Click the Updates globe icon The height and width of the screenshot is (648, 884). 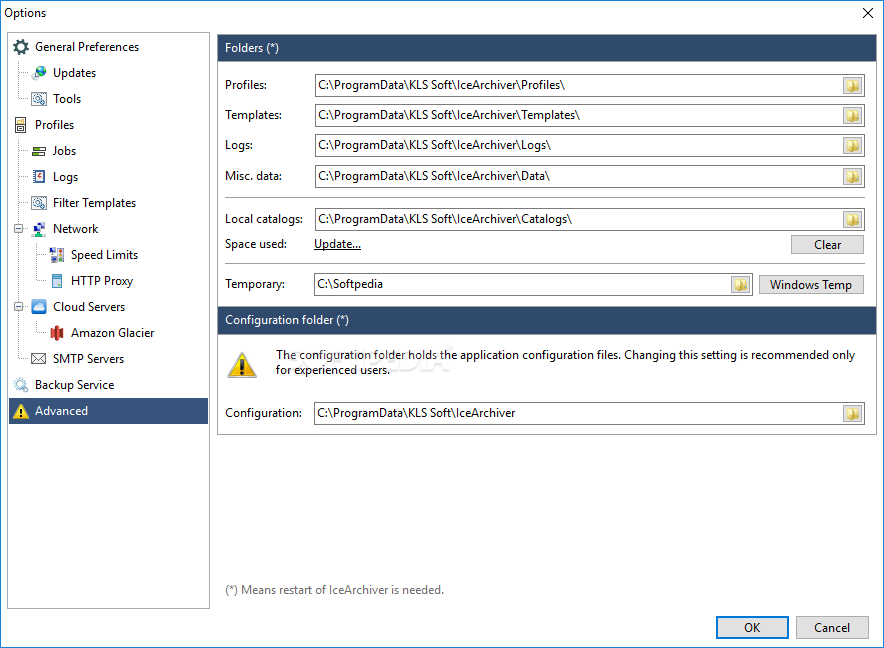[x=39, y=73]
